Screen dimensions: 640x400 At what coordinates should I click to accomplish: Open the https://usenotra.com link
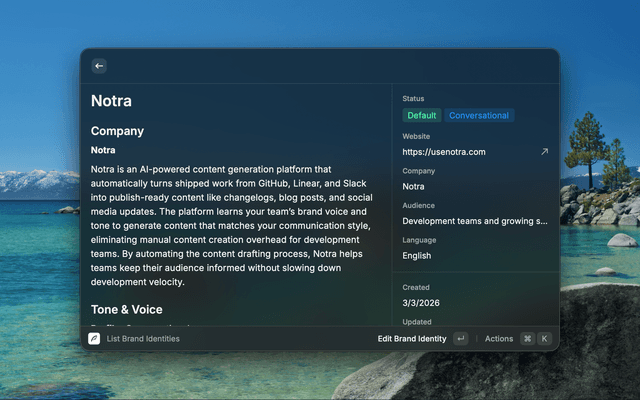pyautogui.click(x=443, y=152)
